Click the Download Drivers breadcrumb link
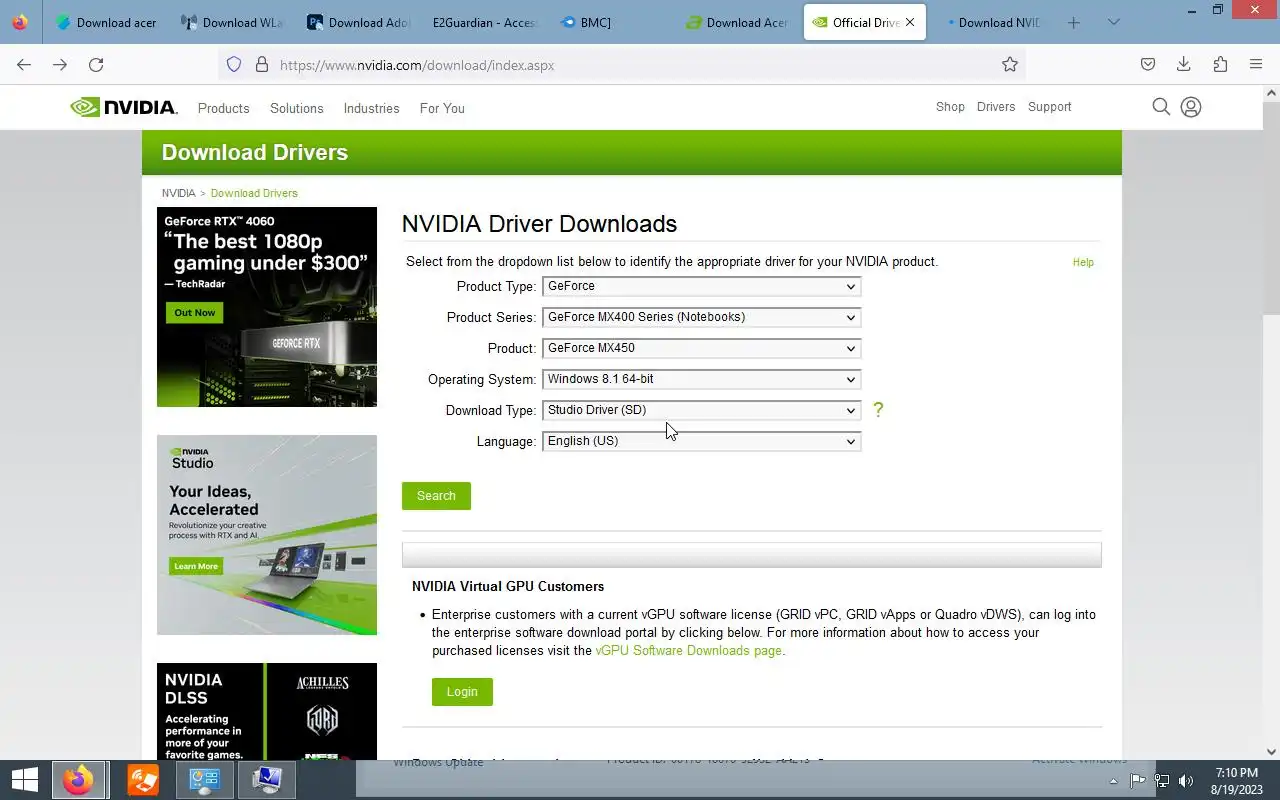This screenshot has width=1280, height=800. coord(254,193)
